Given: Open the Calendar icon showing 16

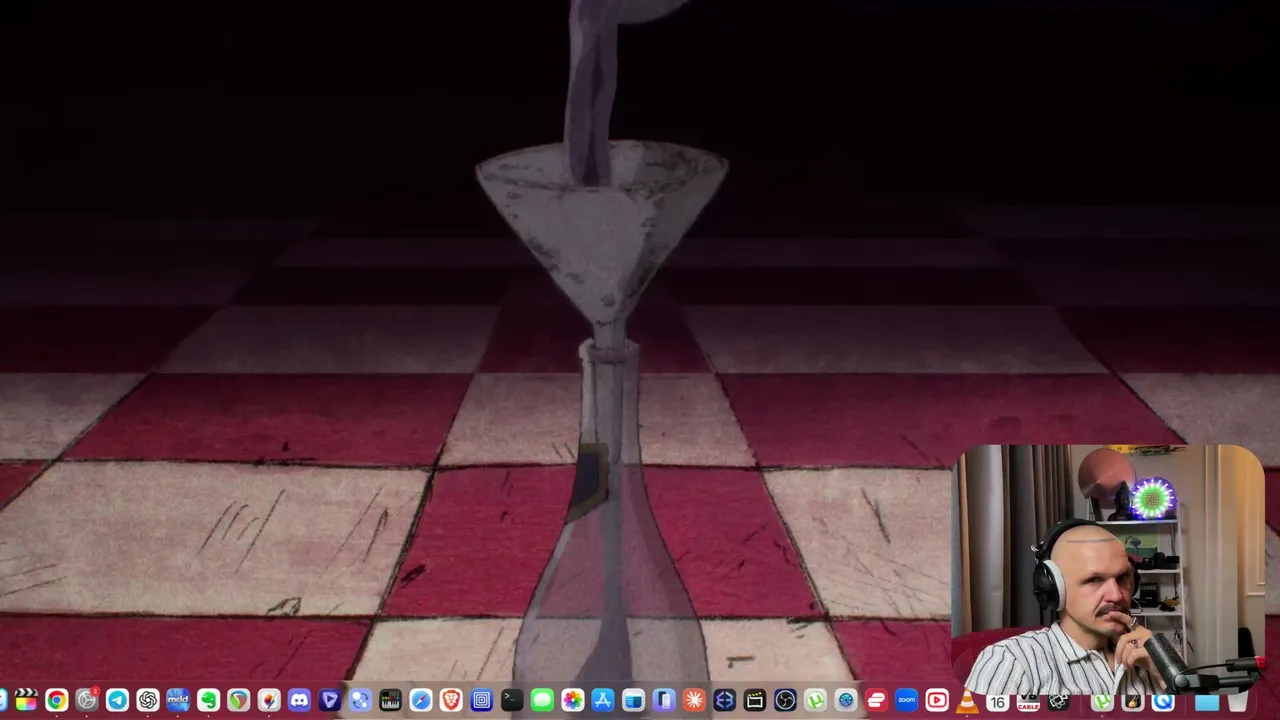Looking at the screenshot, I should [x=997, y=701].
